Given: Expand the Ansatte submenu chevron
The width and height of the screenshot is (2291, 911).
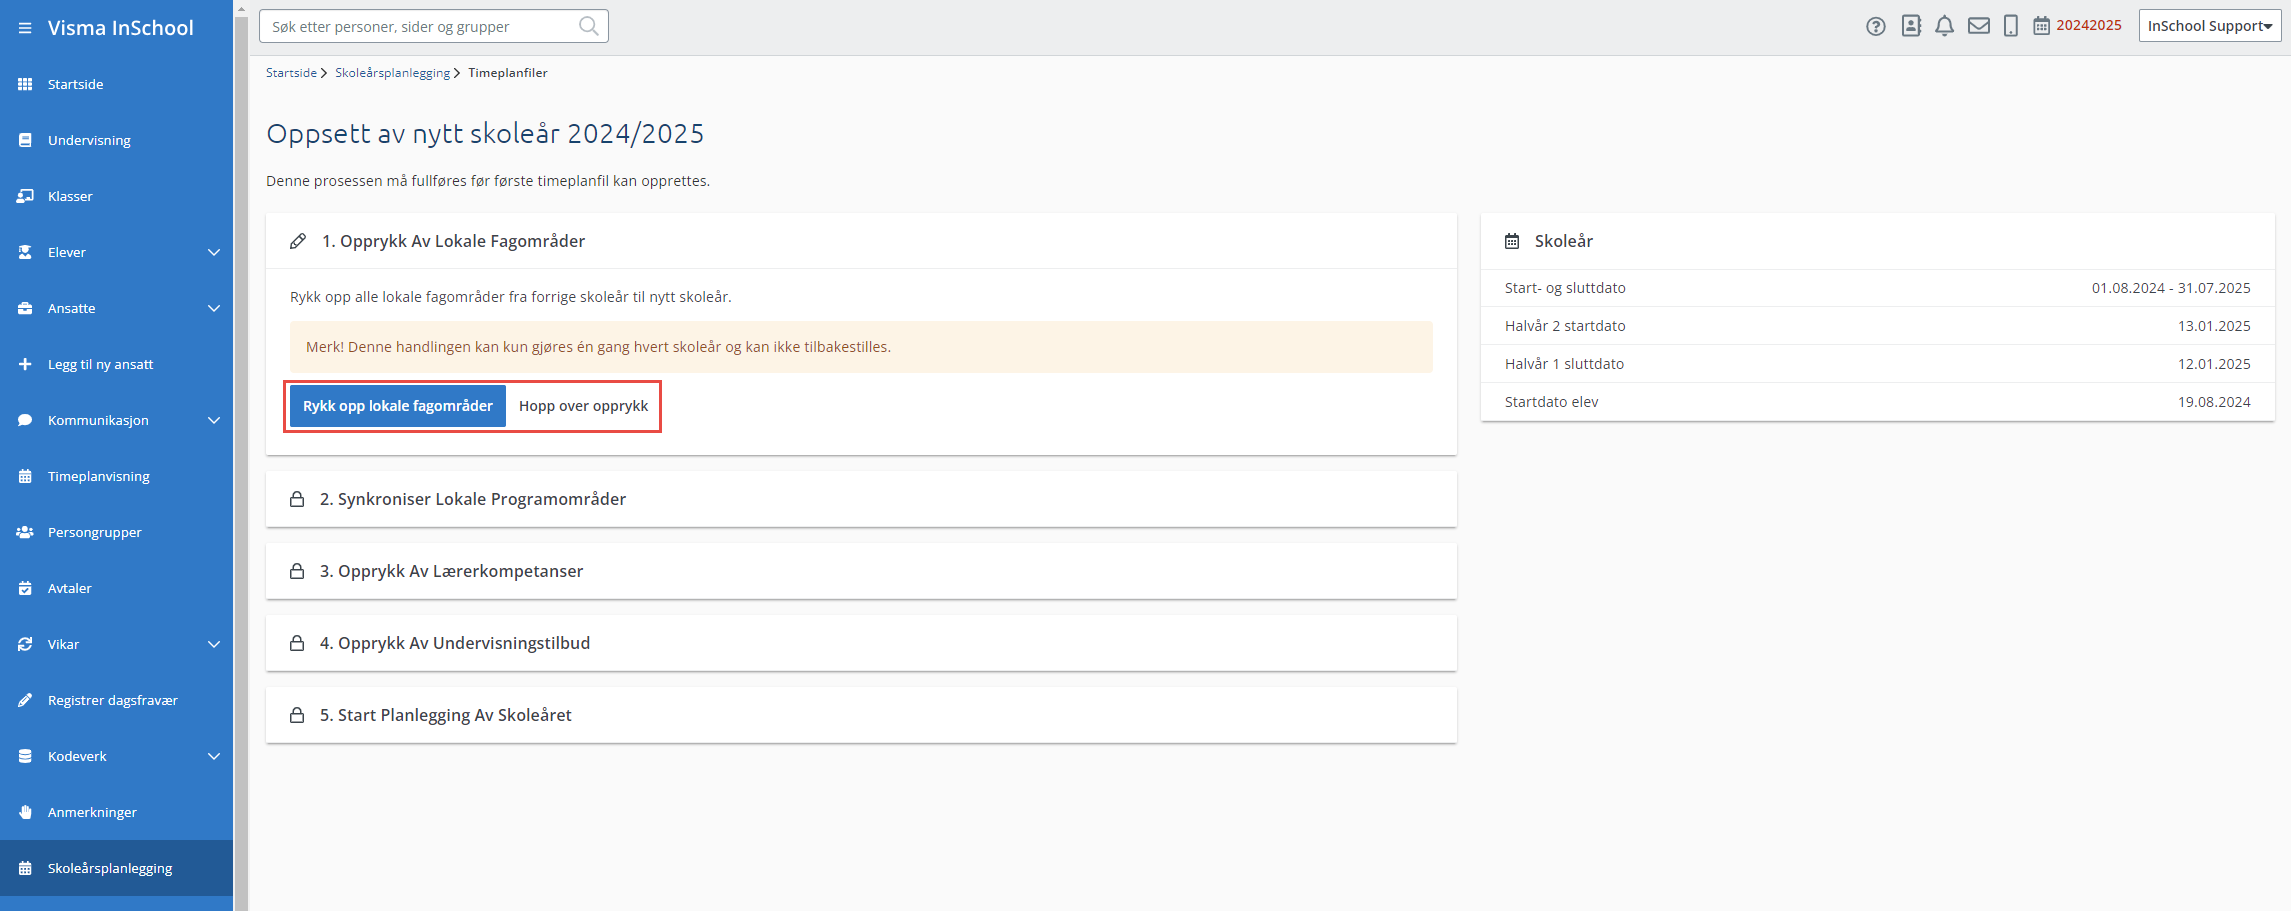Looking at the screenshot, I should pos(213,308).
